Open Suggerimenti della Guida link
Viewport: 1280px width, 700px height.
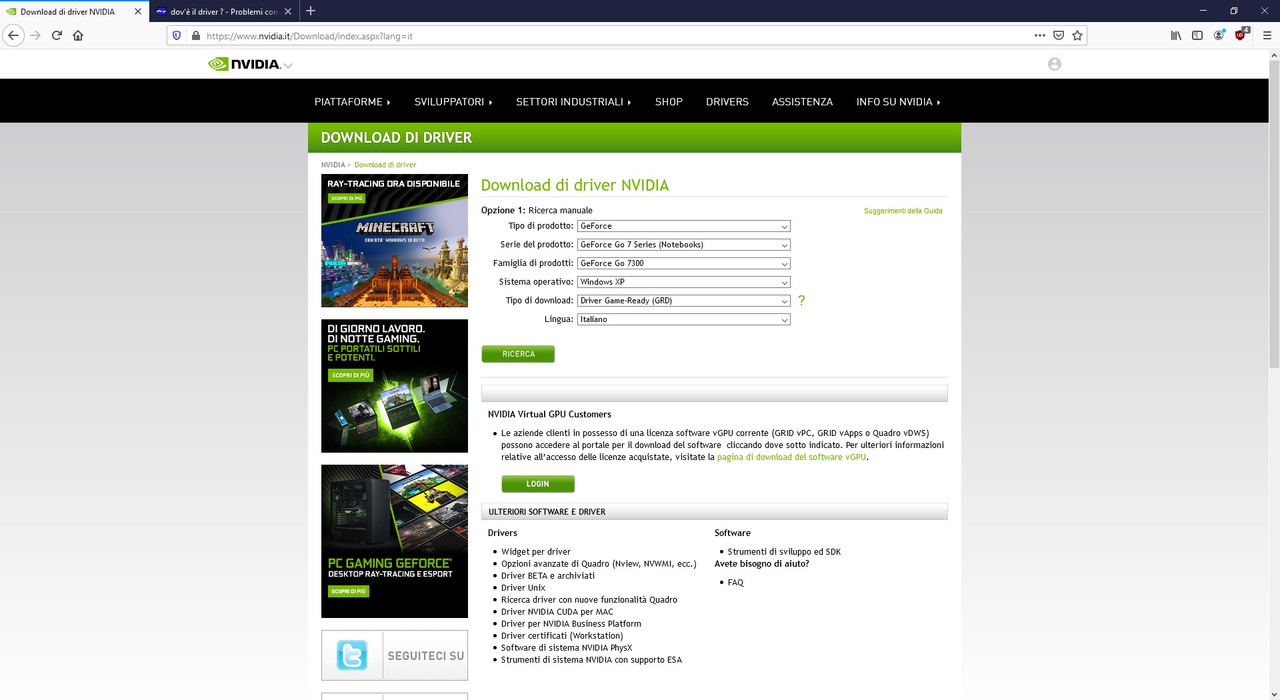click(x=903, y=211)
